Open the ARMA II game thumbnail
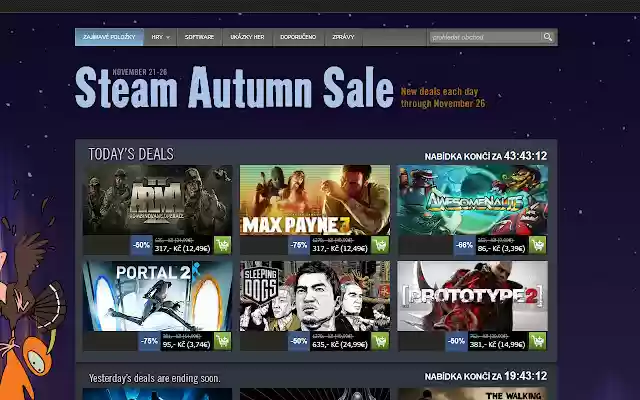 point(158,200)
